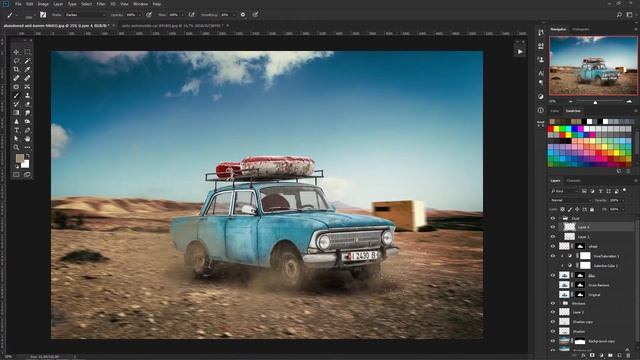The image size is (640, 360).
Task: Open the layer Fill arrow
Action: (x=622, y=209)
